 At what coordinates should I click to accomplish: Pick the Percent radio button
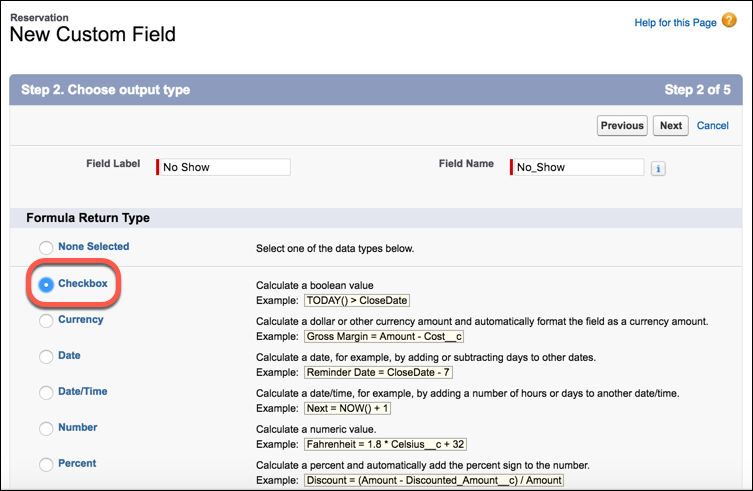[x=46, y=465]
